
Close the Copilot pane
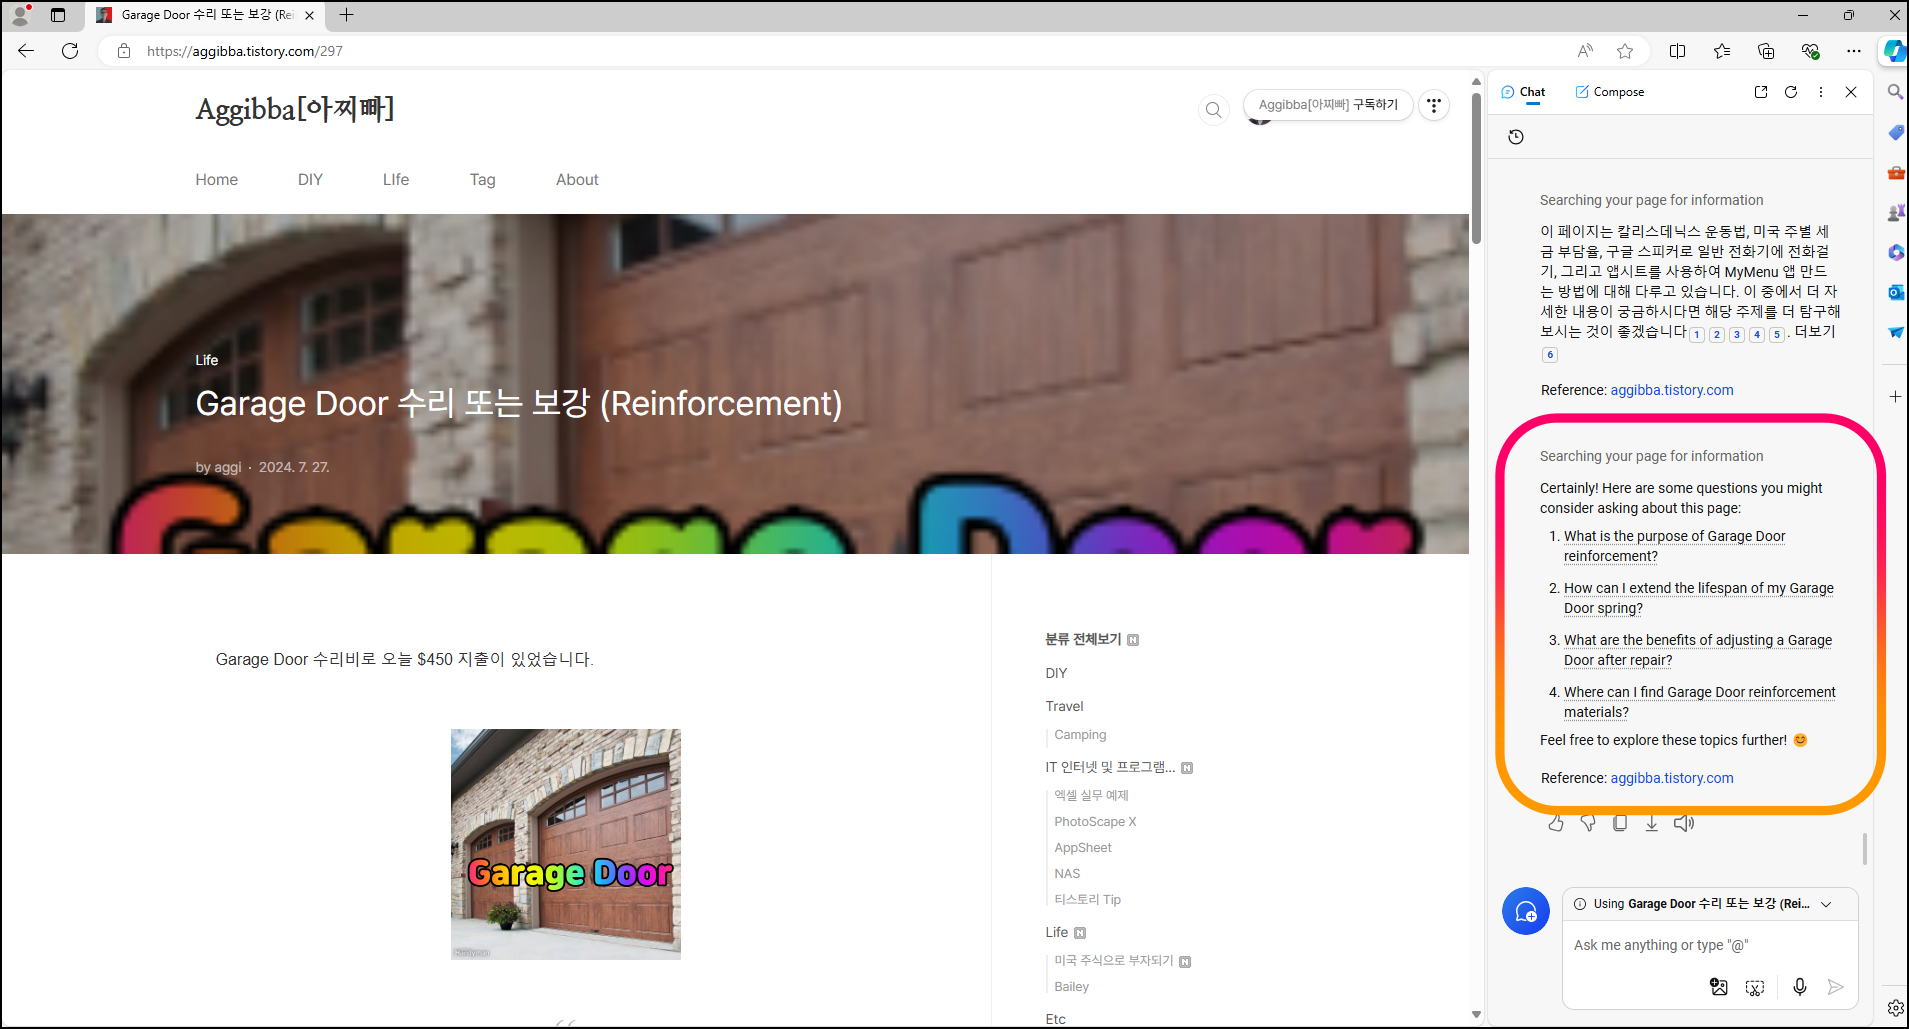point(1851,92)
